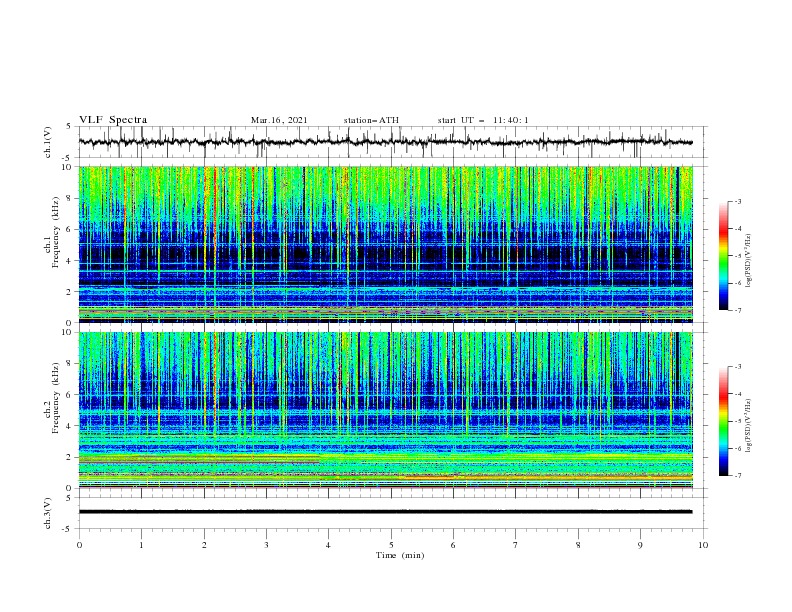
Task: Click ch.1 color bar tick "-6"
Action: [x=738, y=283]
